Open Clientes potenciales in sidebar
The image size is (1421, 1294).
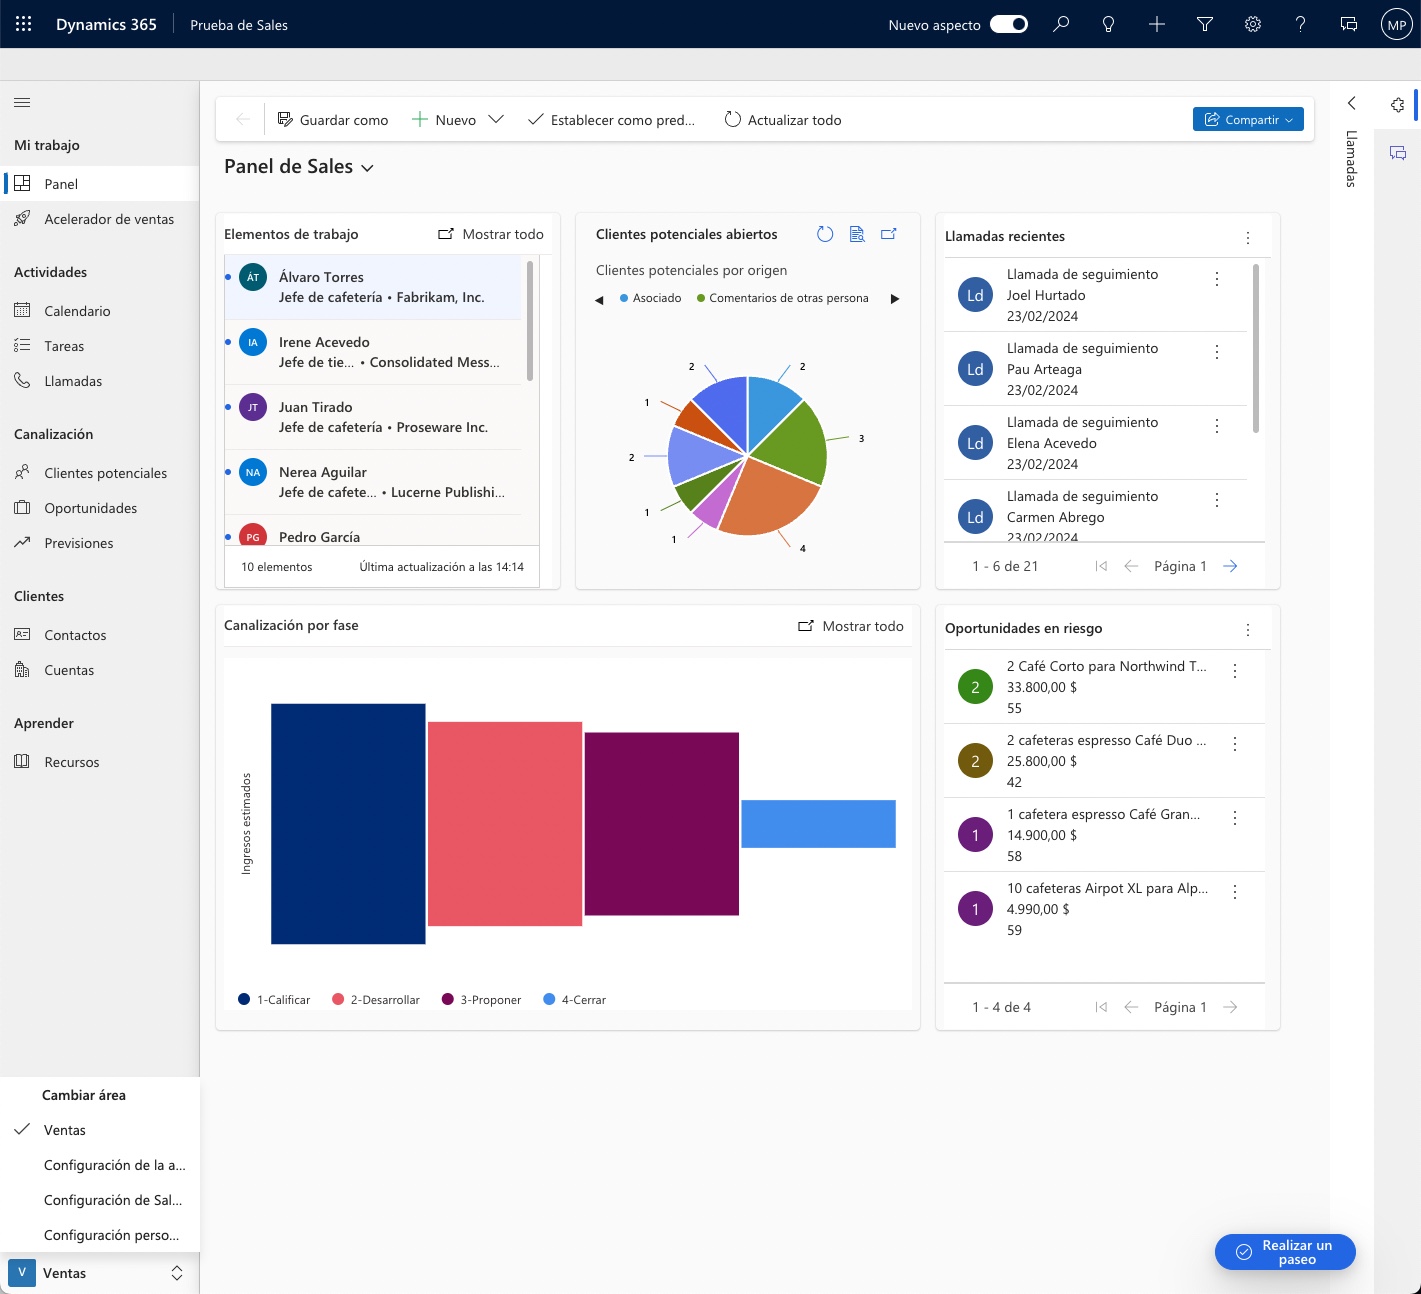tap(100, 473)
